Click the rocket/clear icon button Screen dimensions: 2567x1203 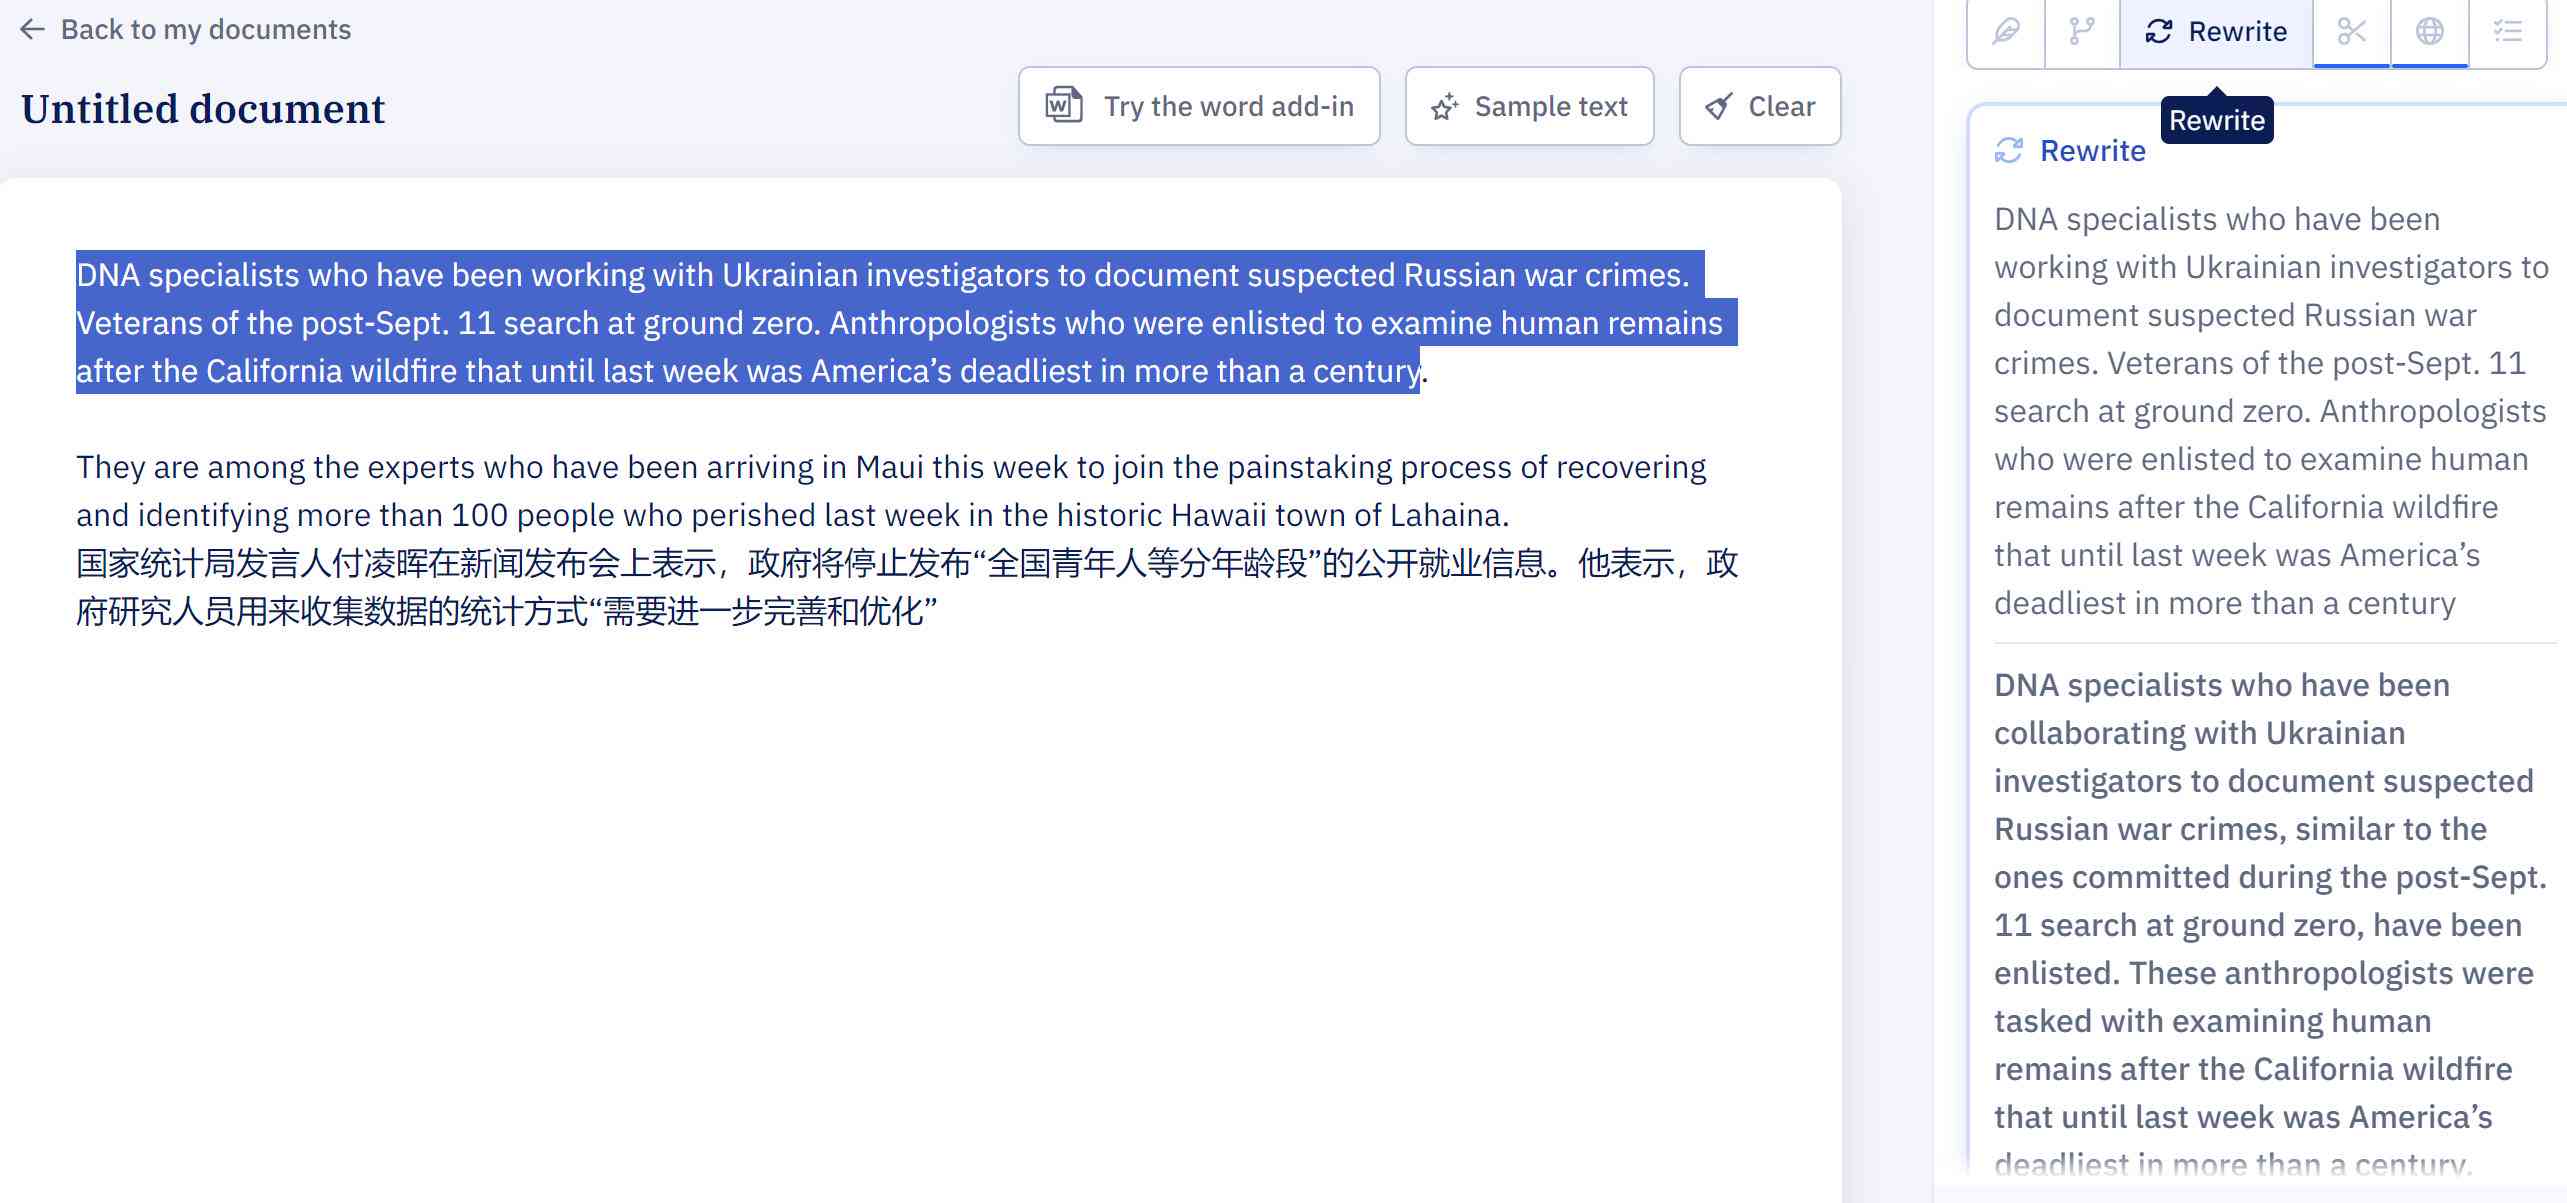coord(1760,106)
